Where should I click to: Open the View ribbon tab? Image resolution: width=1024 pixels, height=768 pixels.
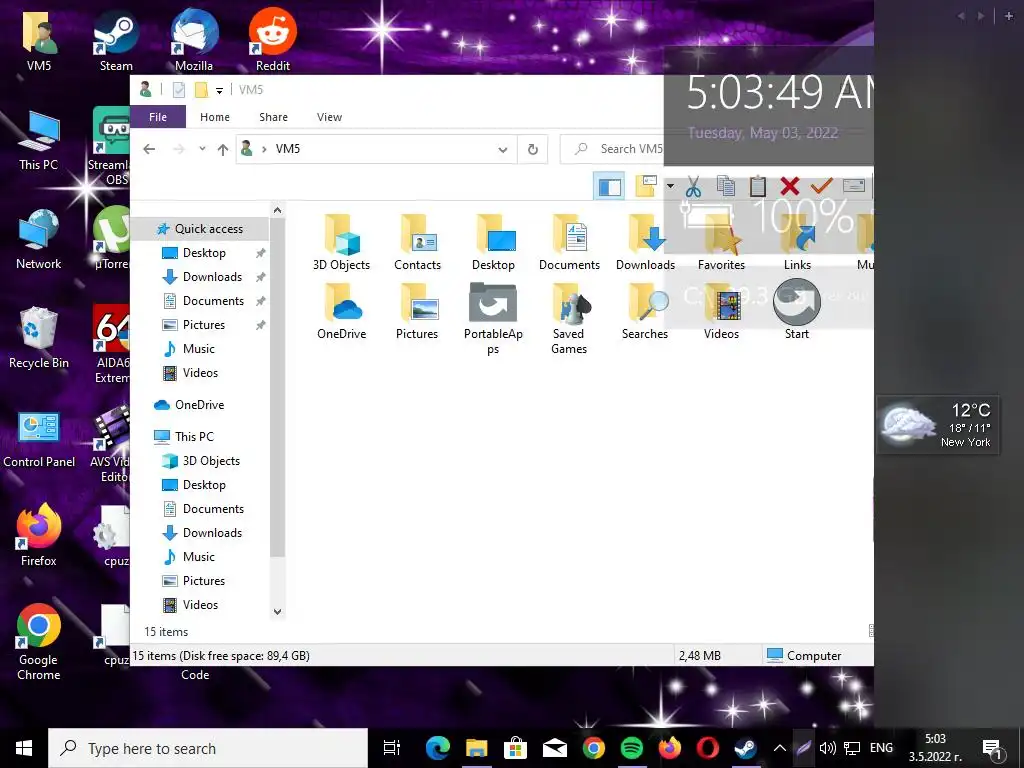(x=329, y=117)
